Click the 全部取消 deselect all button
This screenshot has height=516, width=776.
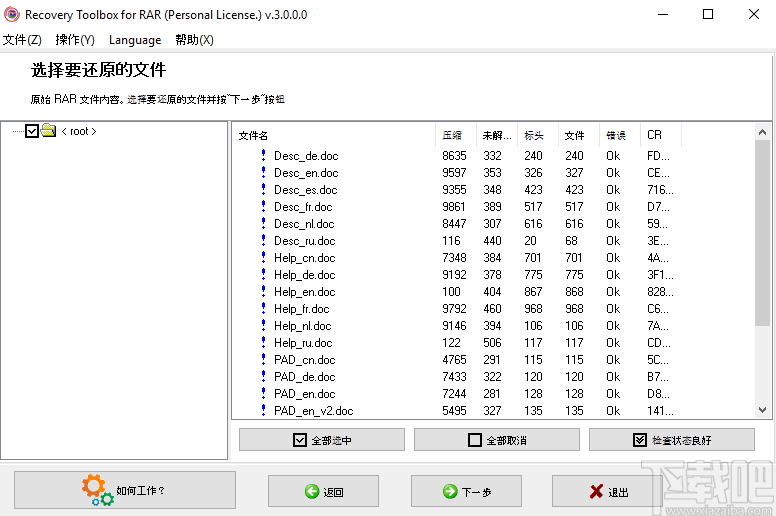(497, 439)
